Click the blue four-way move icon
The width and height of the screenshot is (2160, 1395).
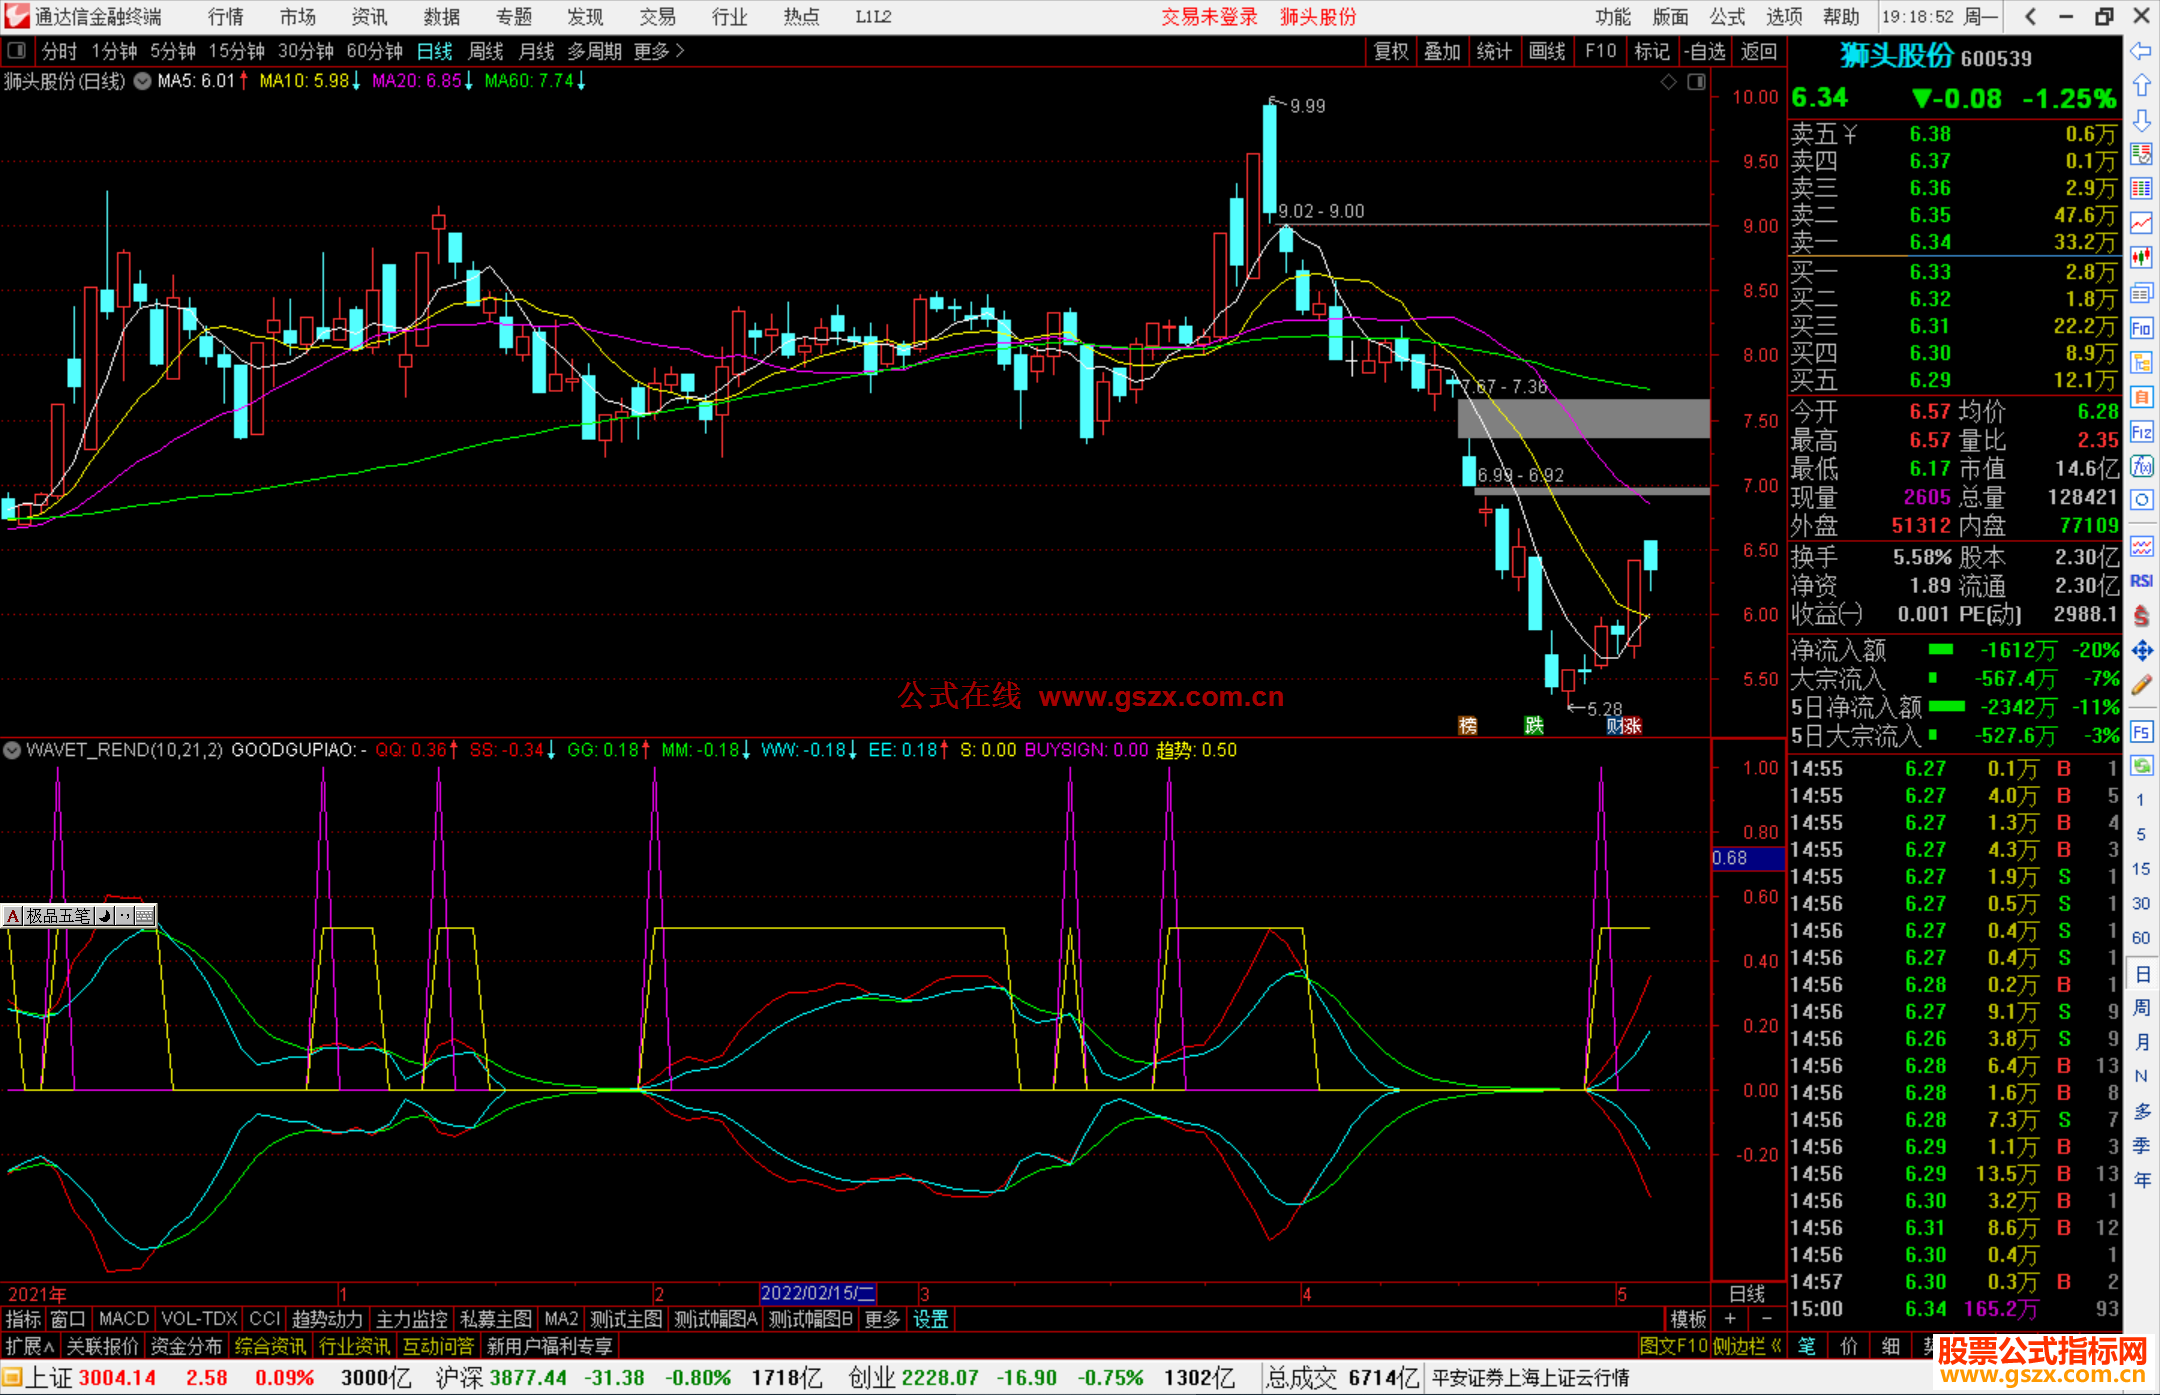point(2141,651)
